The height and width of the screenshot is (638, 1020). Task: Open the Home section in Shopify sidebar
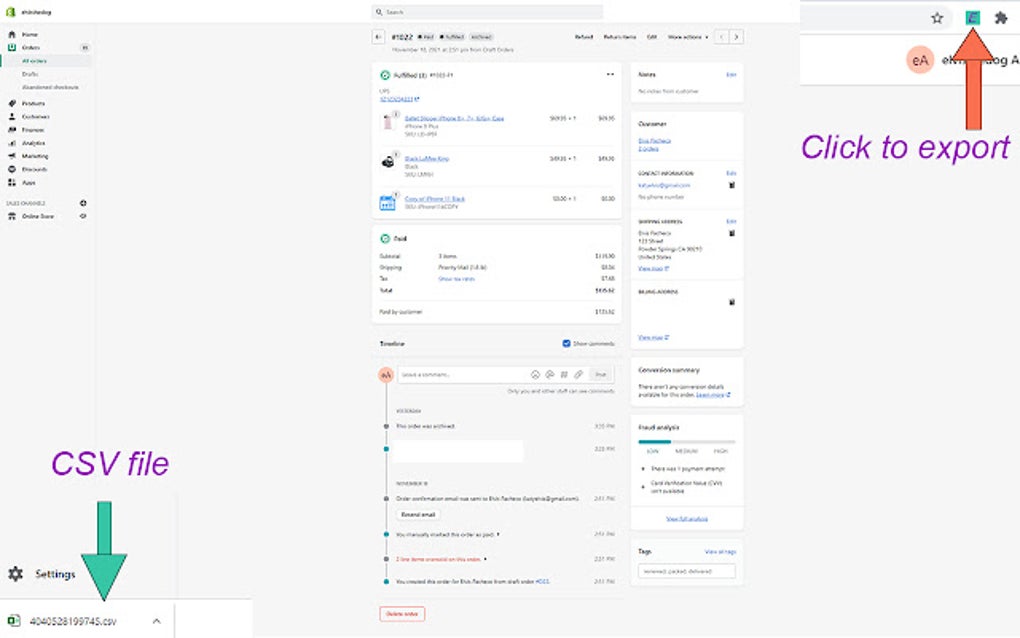click(x=29, y=35)
